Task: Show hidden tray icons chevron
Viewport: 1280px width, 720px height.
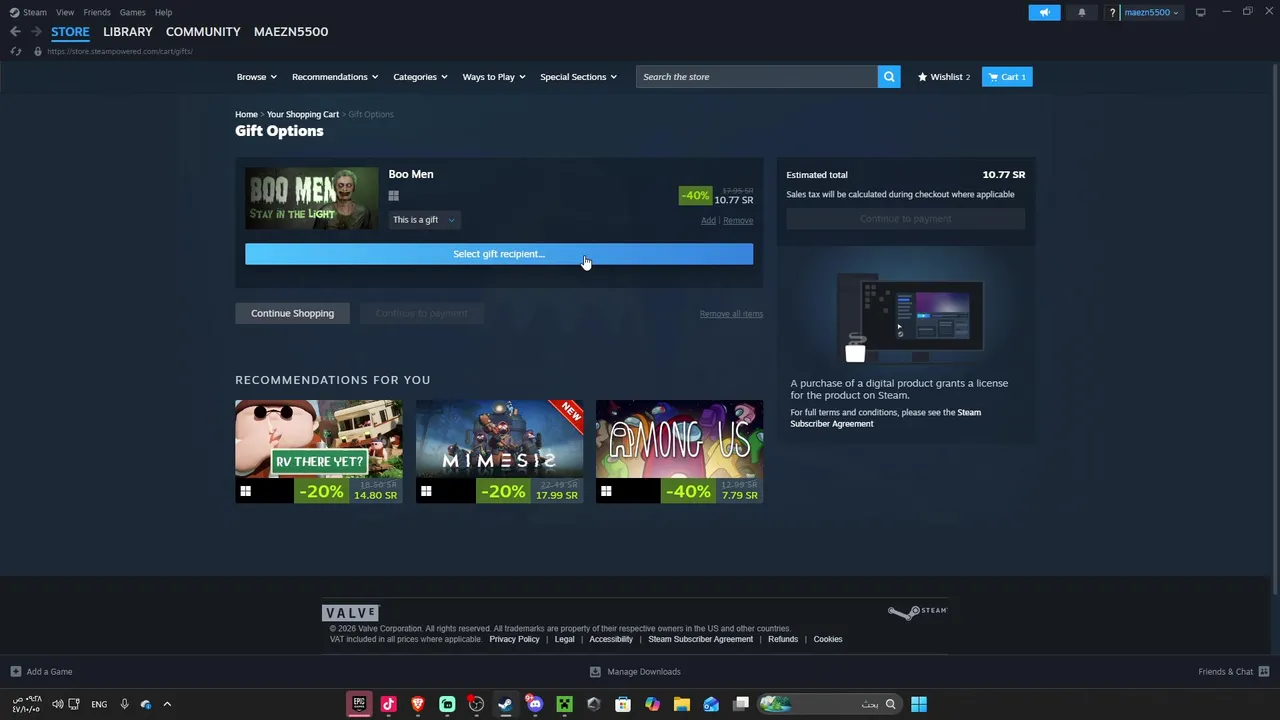Action: [167, 704]
